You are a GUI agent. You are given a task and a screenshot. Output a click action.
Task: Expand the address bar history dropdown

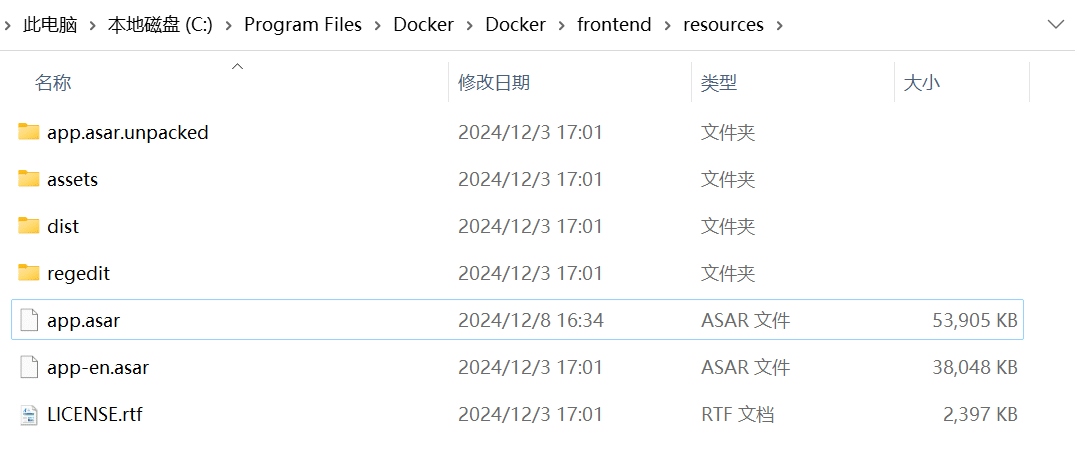pos(1056,25)
